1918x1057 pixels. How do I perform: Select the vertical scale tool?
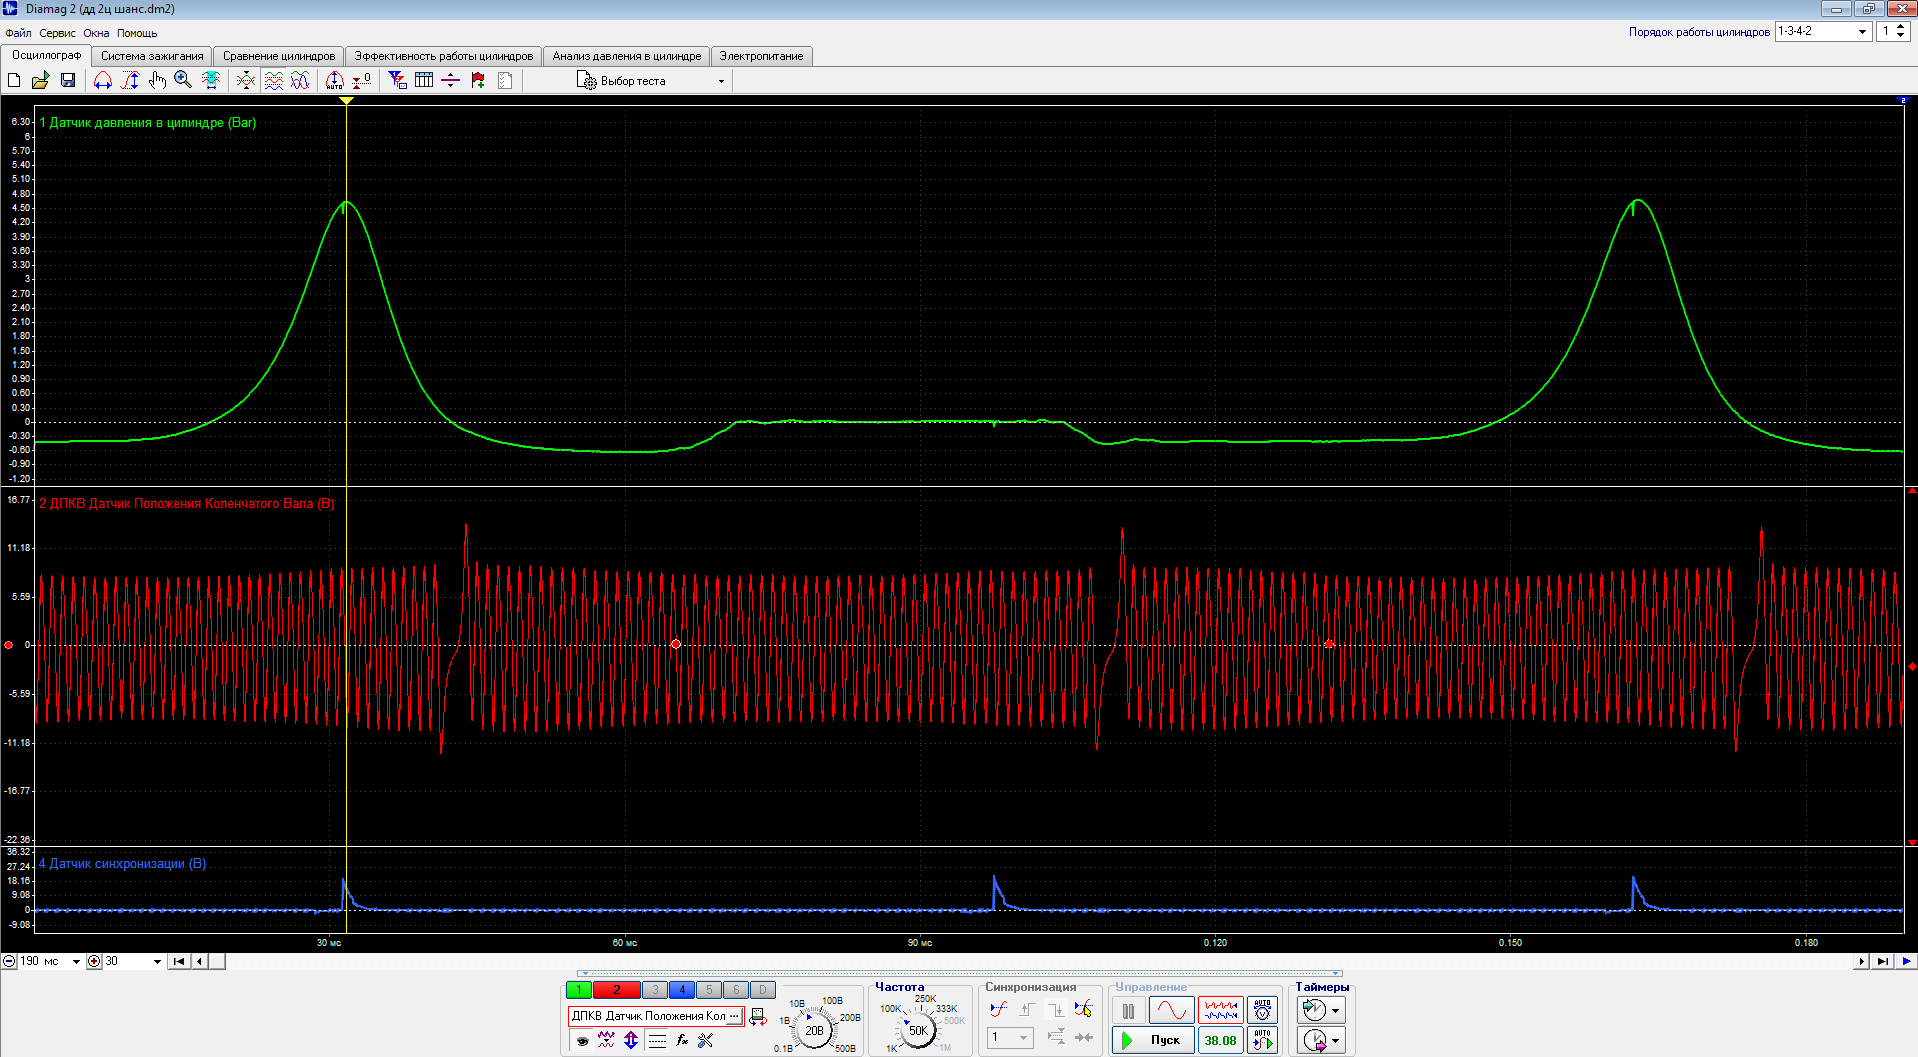[x=129, y=80]
